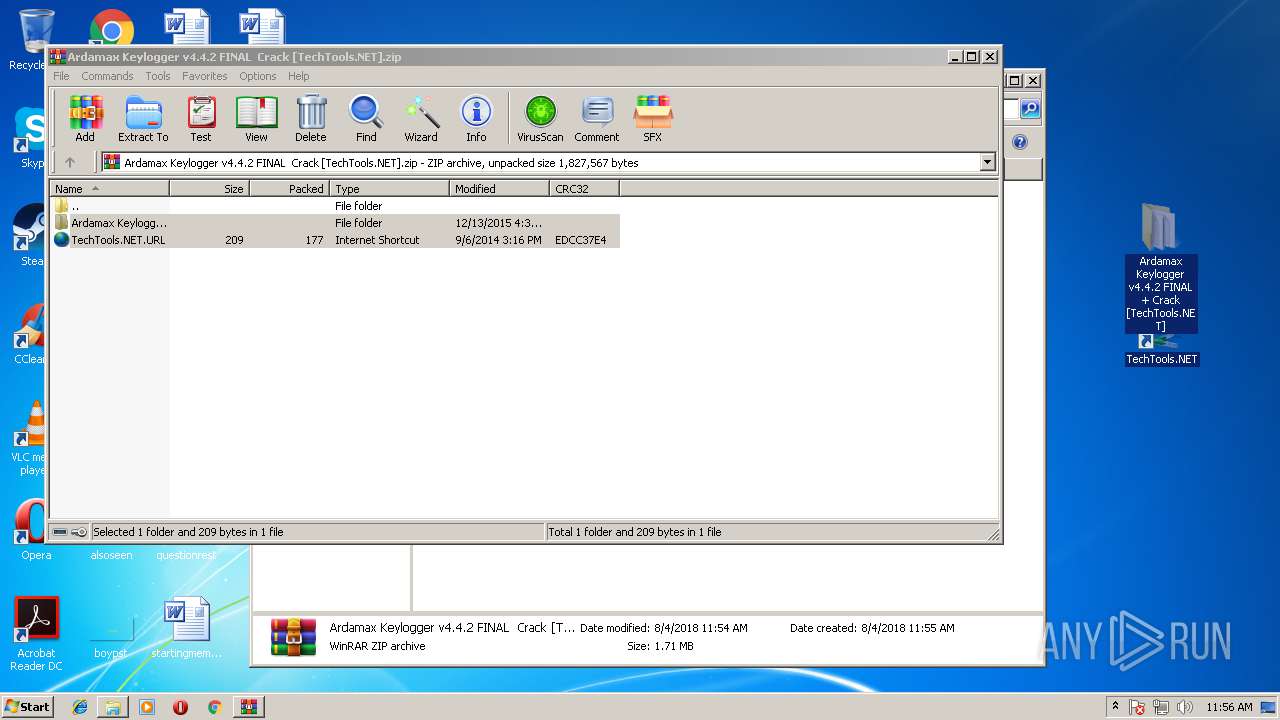Screen dimensions: 1280x720
Task: Open the Comment toolbar icon
Action: click(597, 119)
